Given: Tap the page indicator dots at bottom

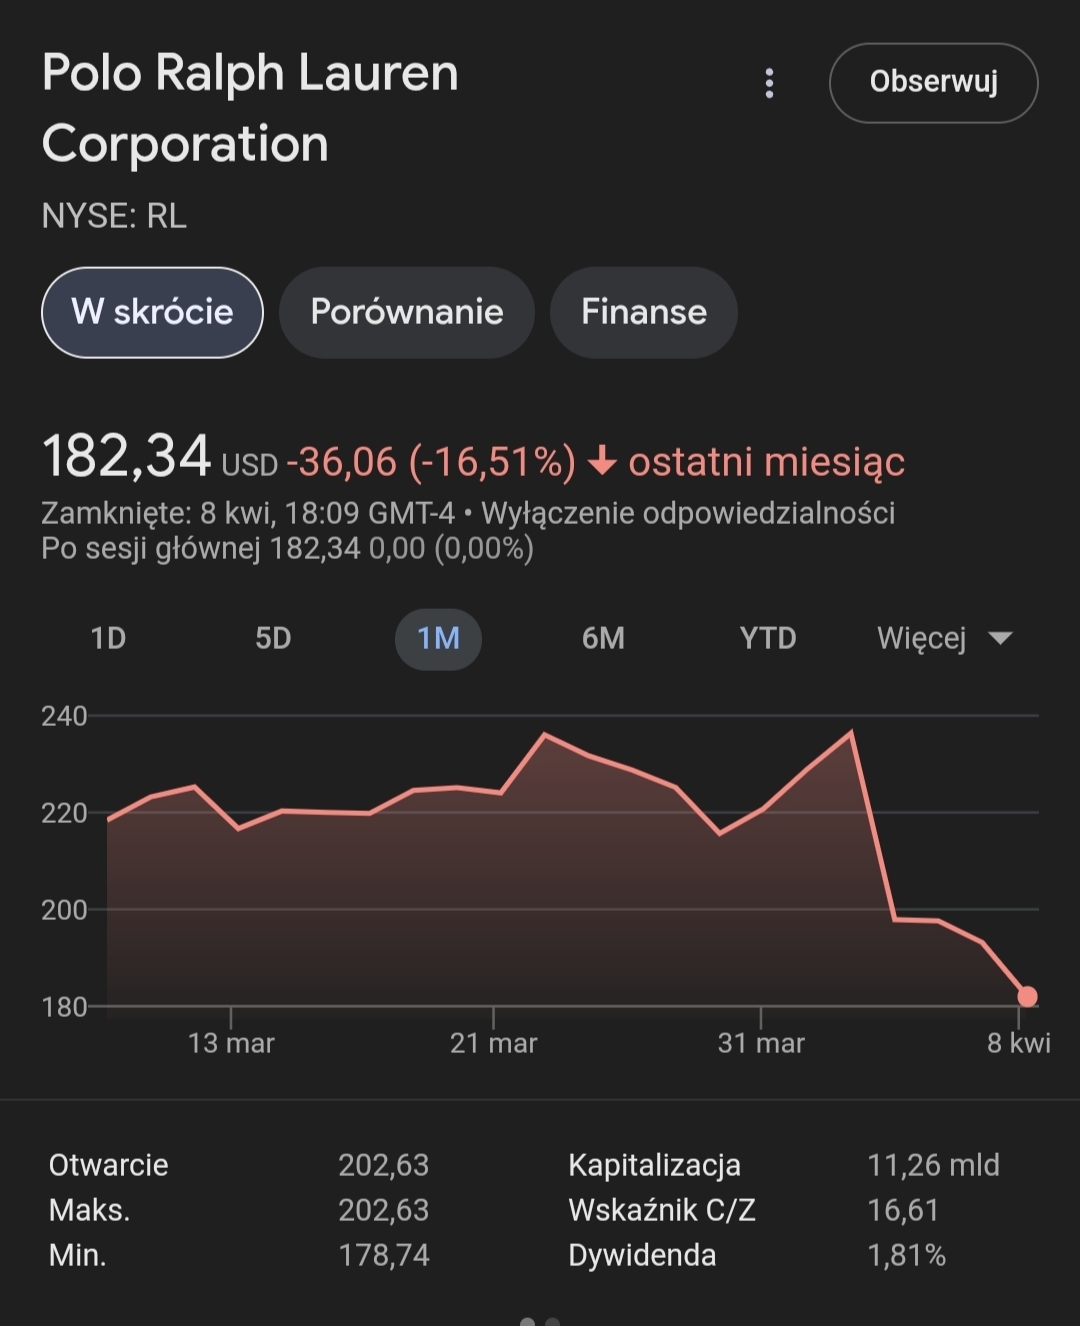Looking at the screenshot, I should coord(540,1320).
